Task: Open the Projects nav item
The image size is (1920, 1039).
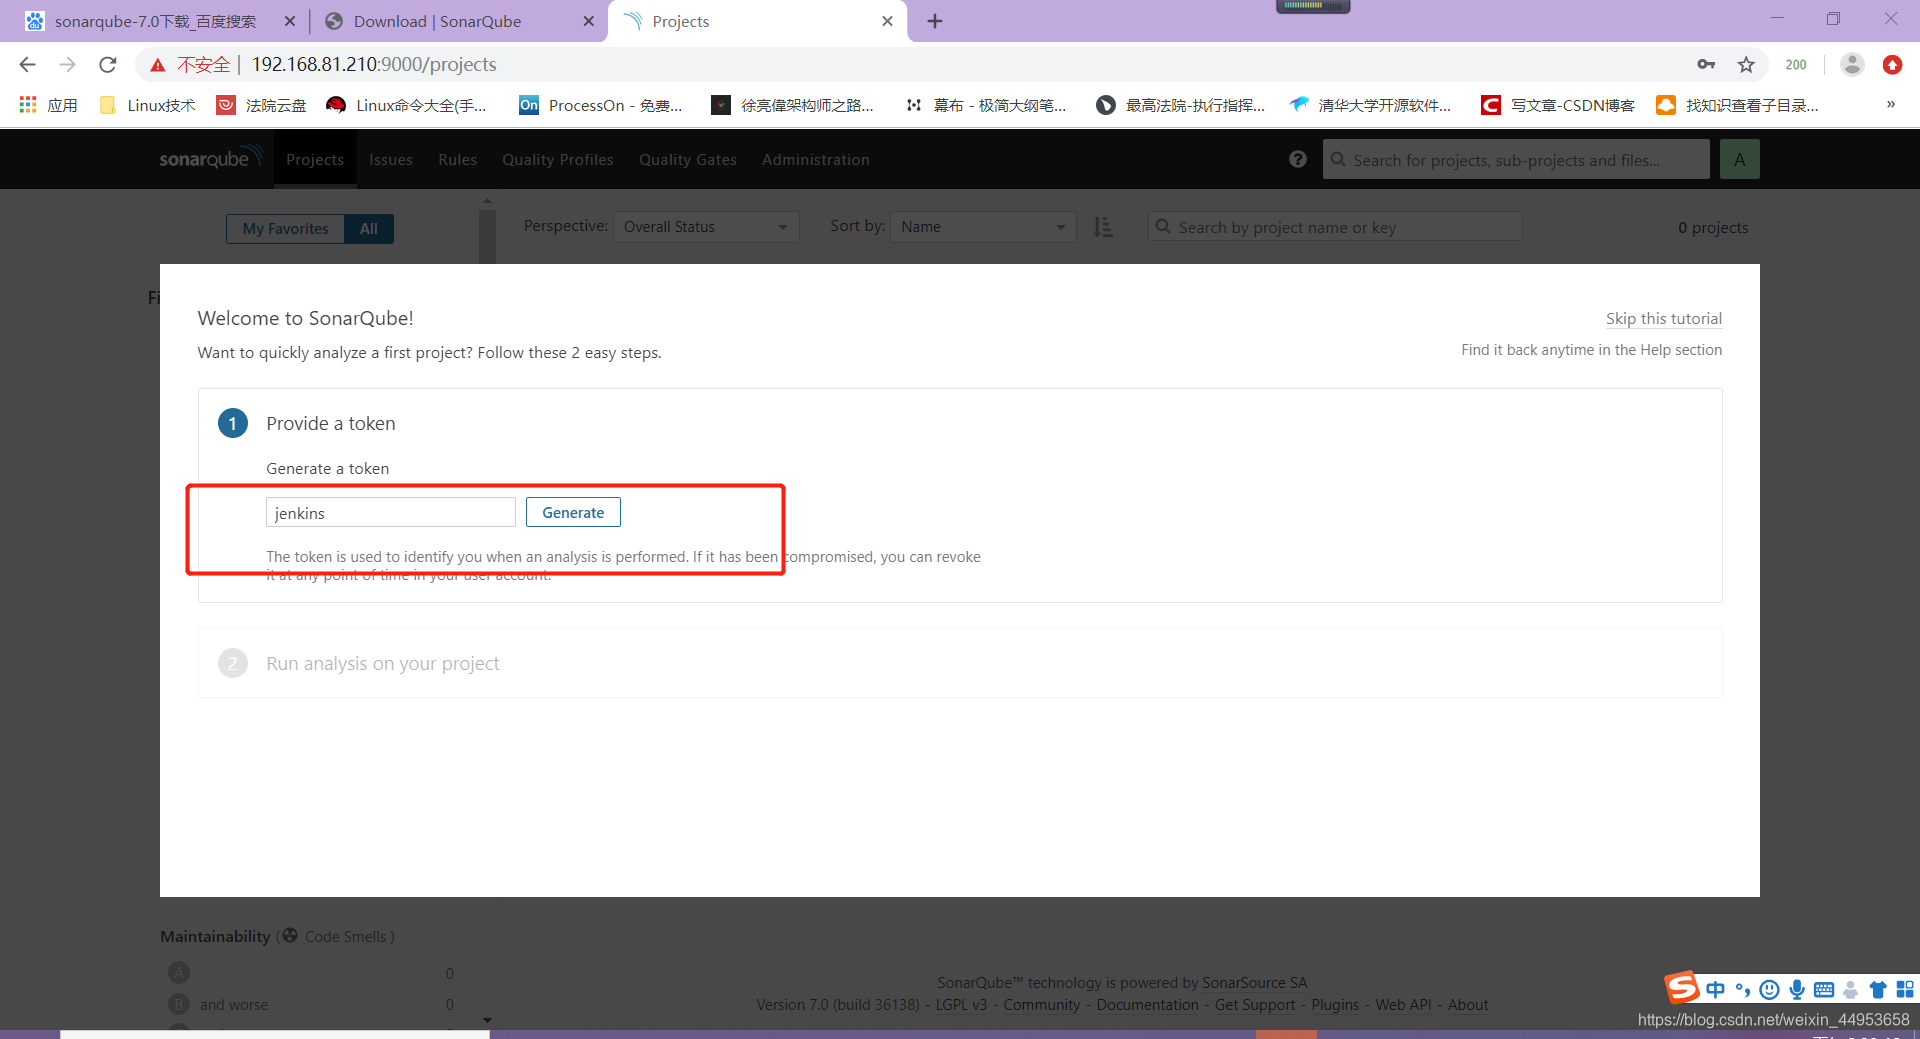Action: [x=315, y=160]
